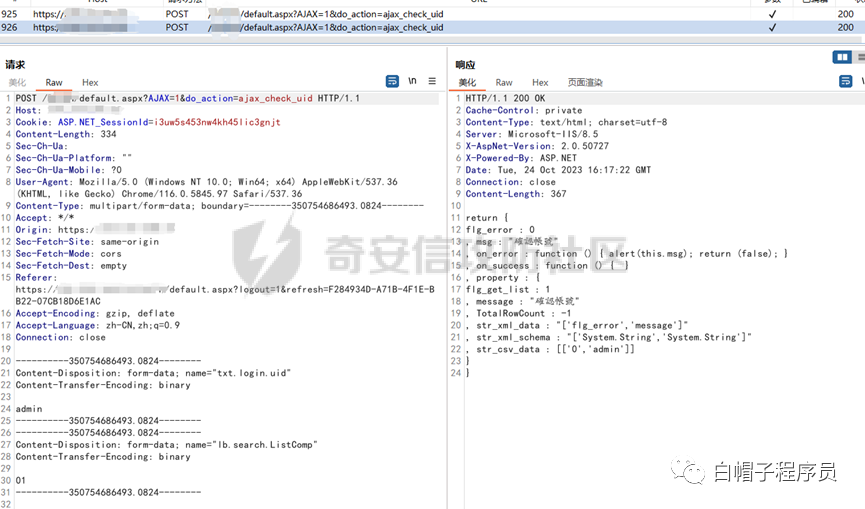The width and height of the screenshot is (865, 509).
Task: Open the request Hex tab
Action: point(90,82)
